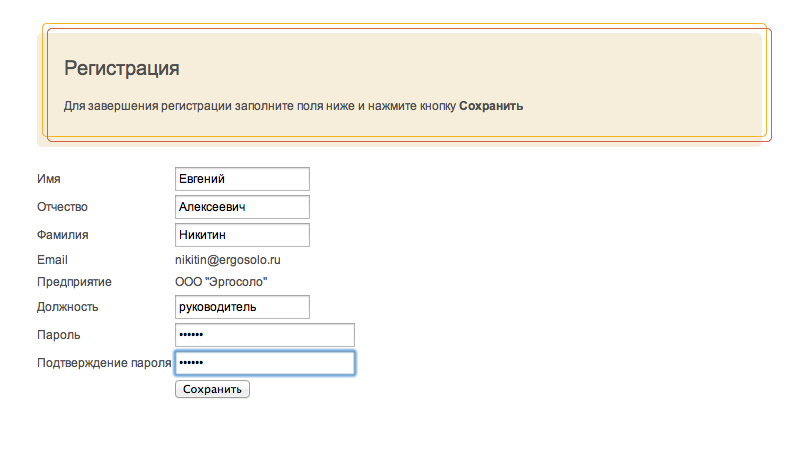Click the Имя label
Screen dimensions: 786x466
tap(49, 179)
